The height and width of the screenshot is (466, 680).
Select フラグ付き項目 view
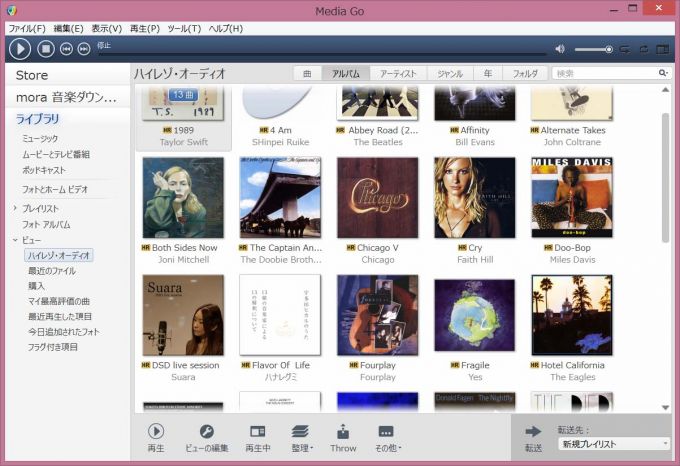click(52, 347)
